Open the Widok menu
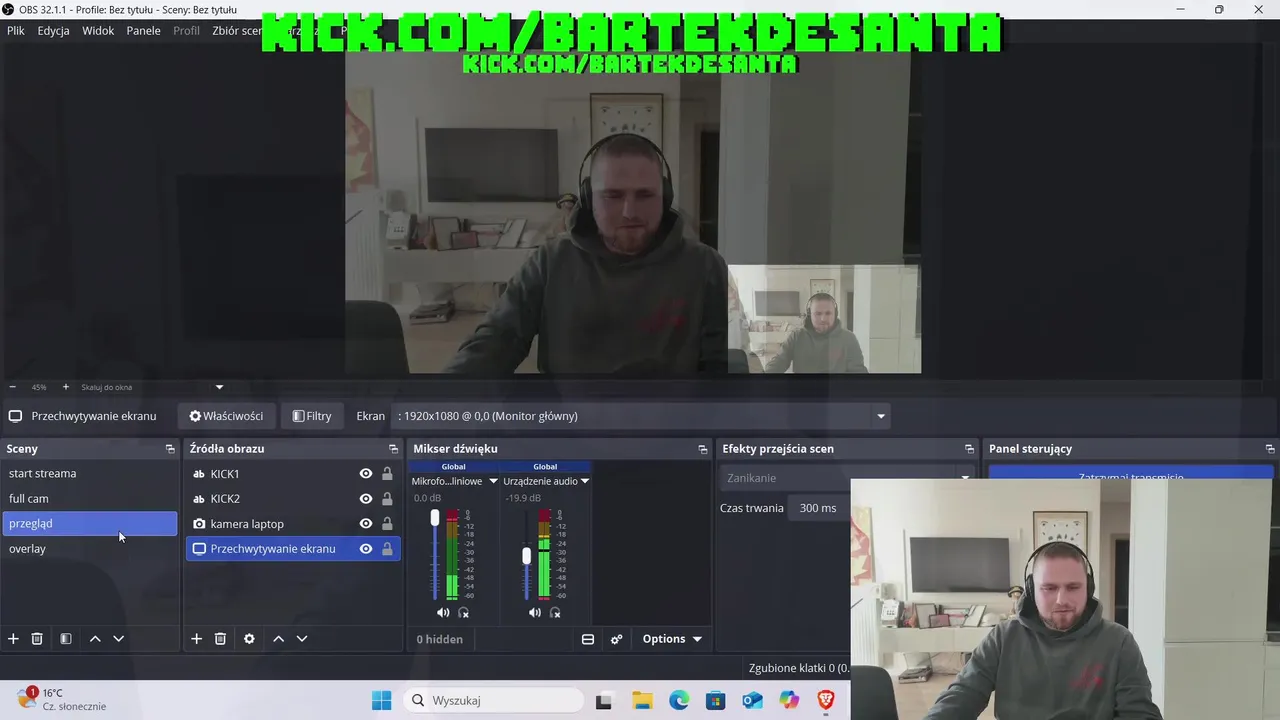The width and height of the screenshot is (1280, 720). (x=98, y=31)
